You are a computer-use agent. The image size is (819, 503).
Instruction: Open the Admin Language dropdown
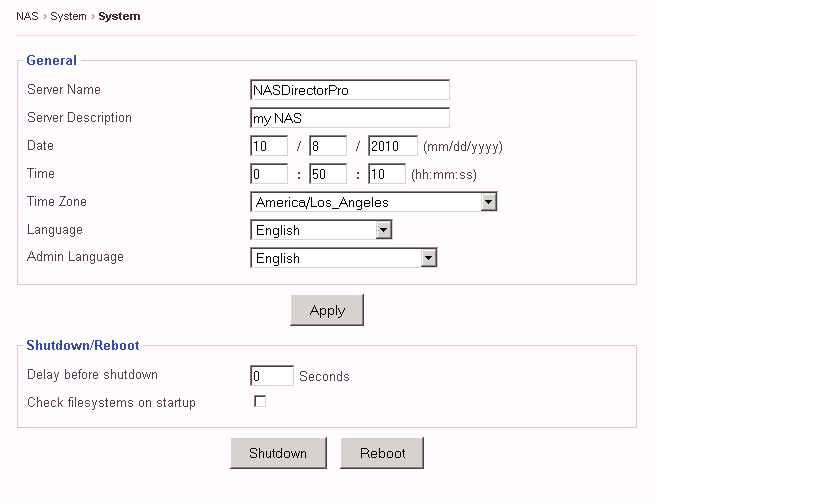click(x=343, y=258)
